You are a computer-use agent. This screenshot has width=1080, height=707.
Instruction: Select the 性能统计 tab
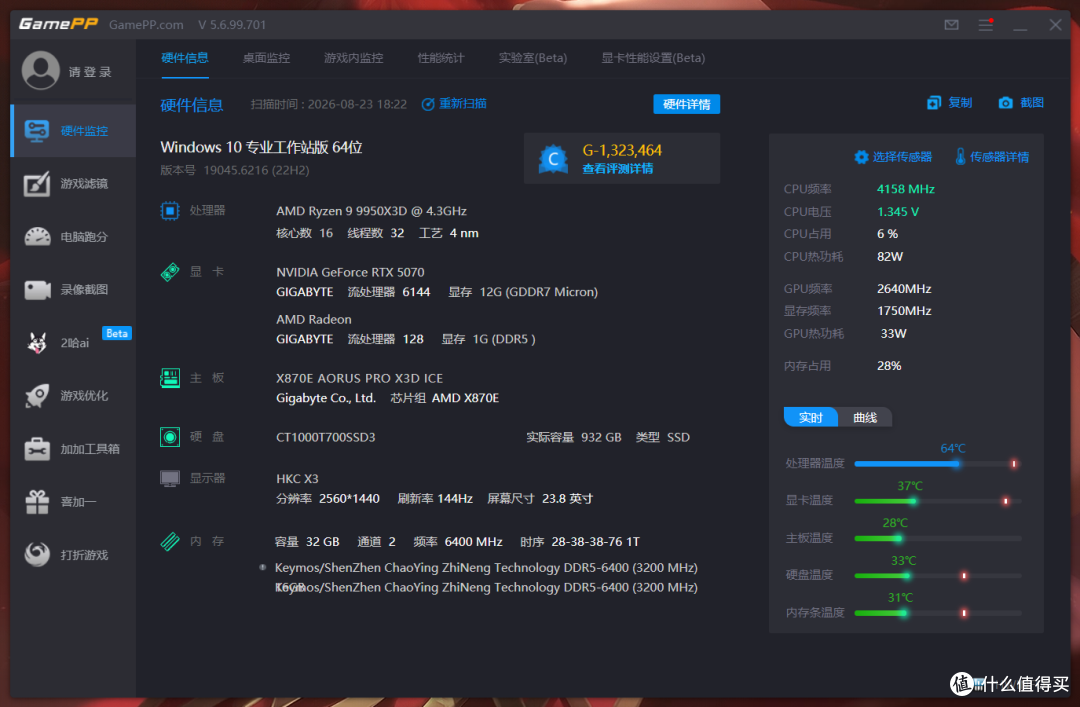[x=441, y=58]
